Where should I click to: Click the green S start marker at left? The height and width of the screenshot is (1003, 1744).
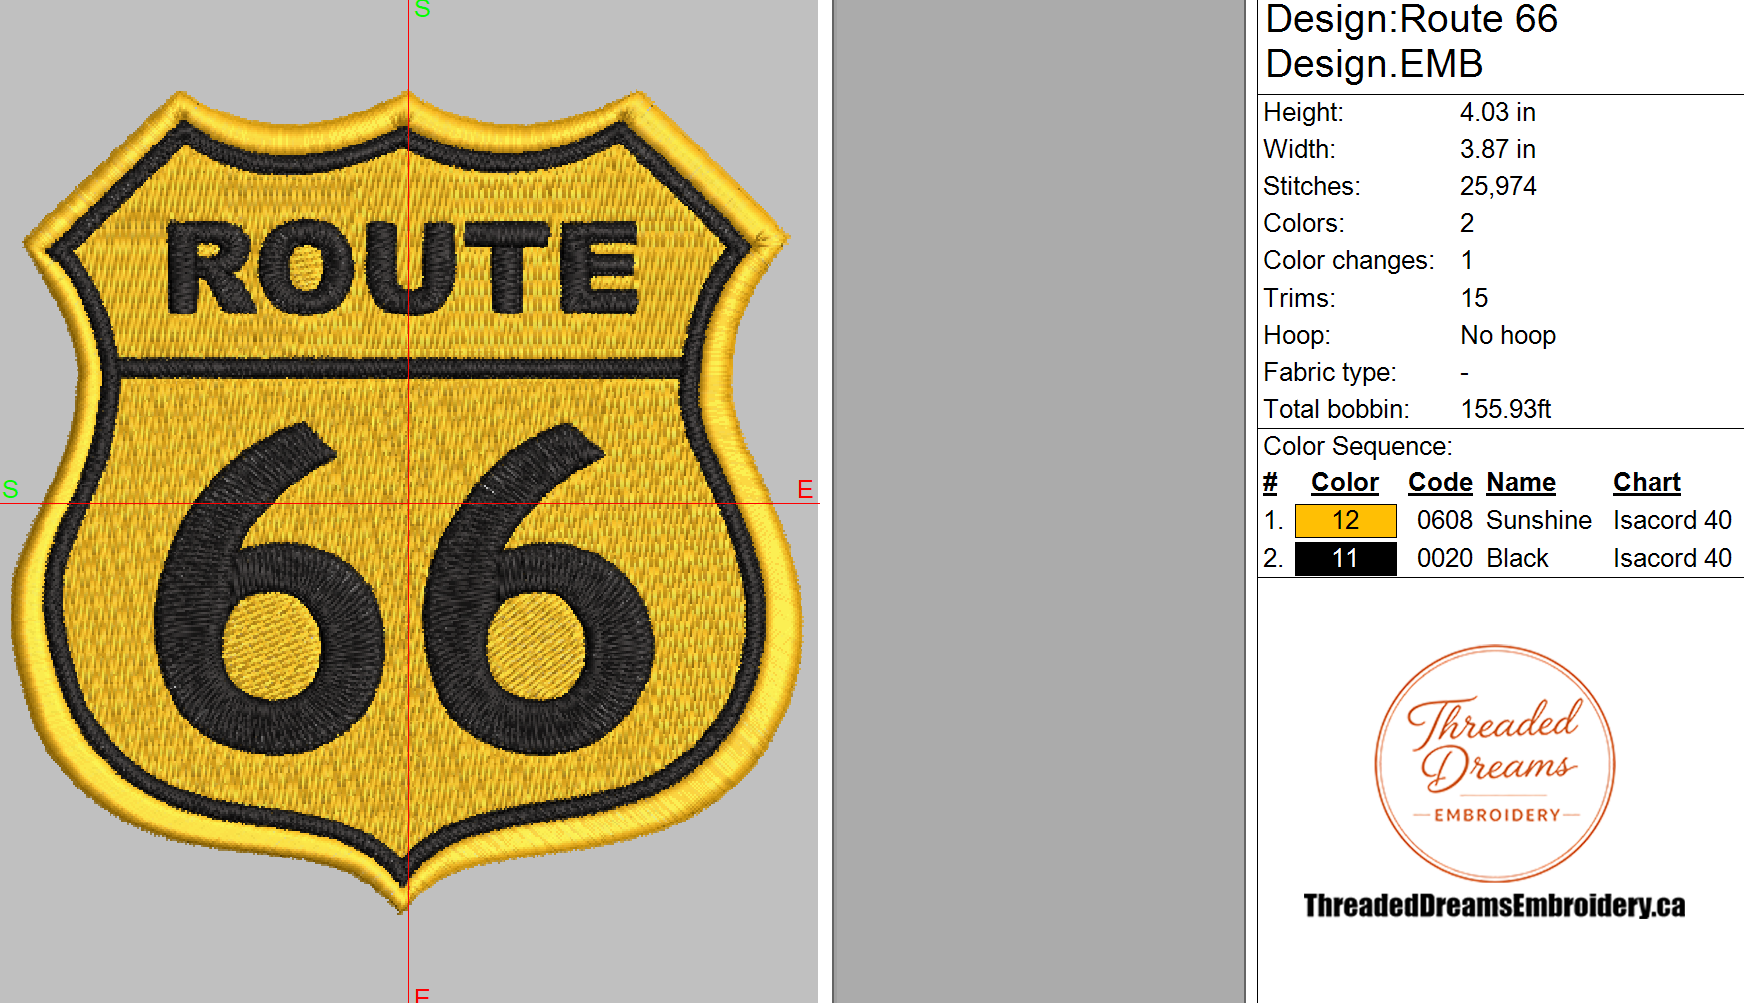11,489
